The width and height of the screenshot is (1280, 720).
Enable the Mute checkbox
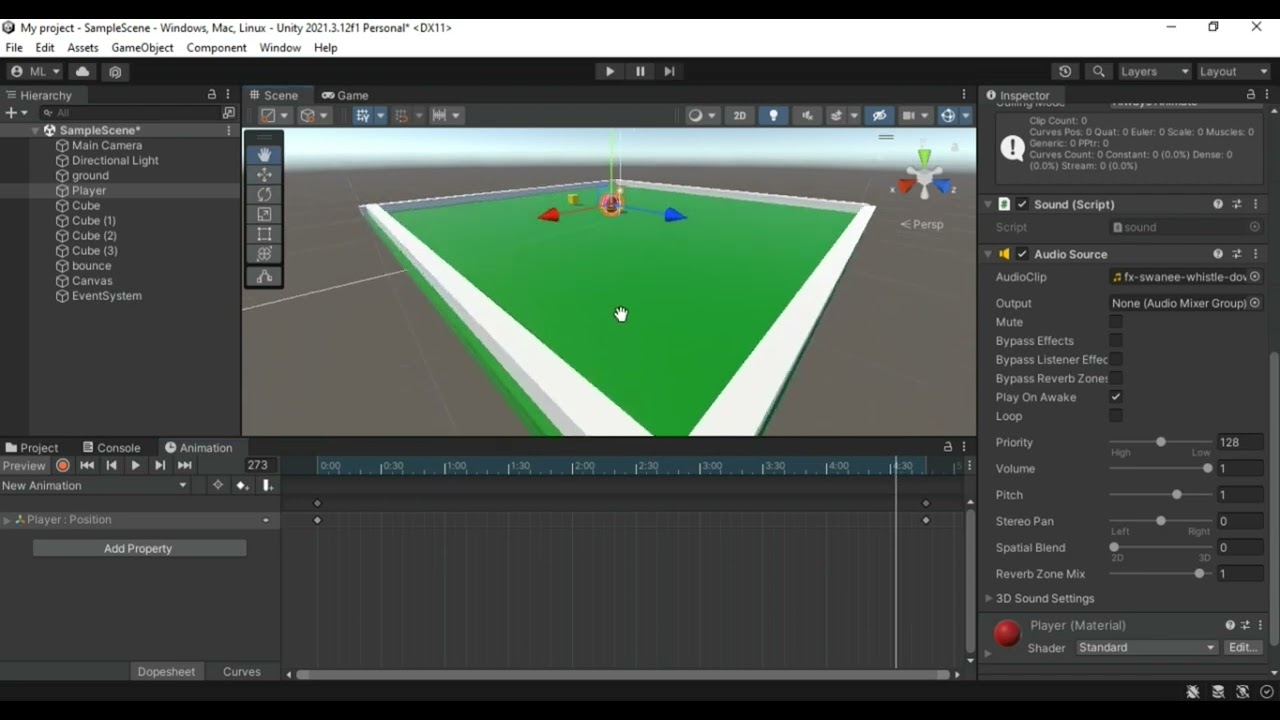click(1116, 322)
